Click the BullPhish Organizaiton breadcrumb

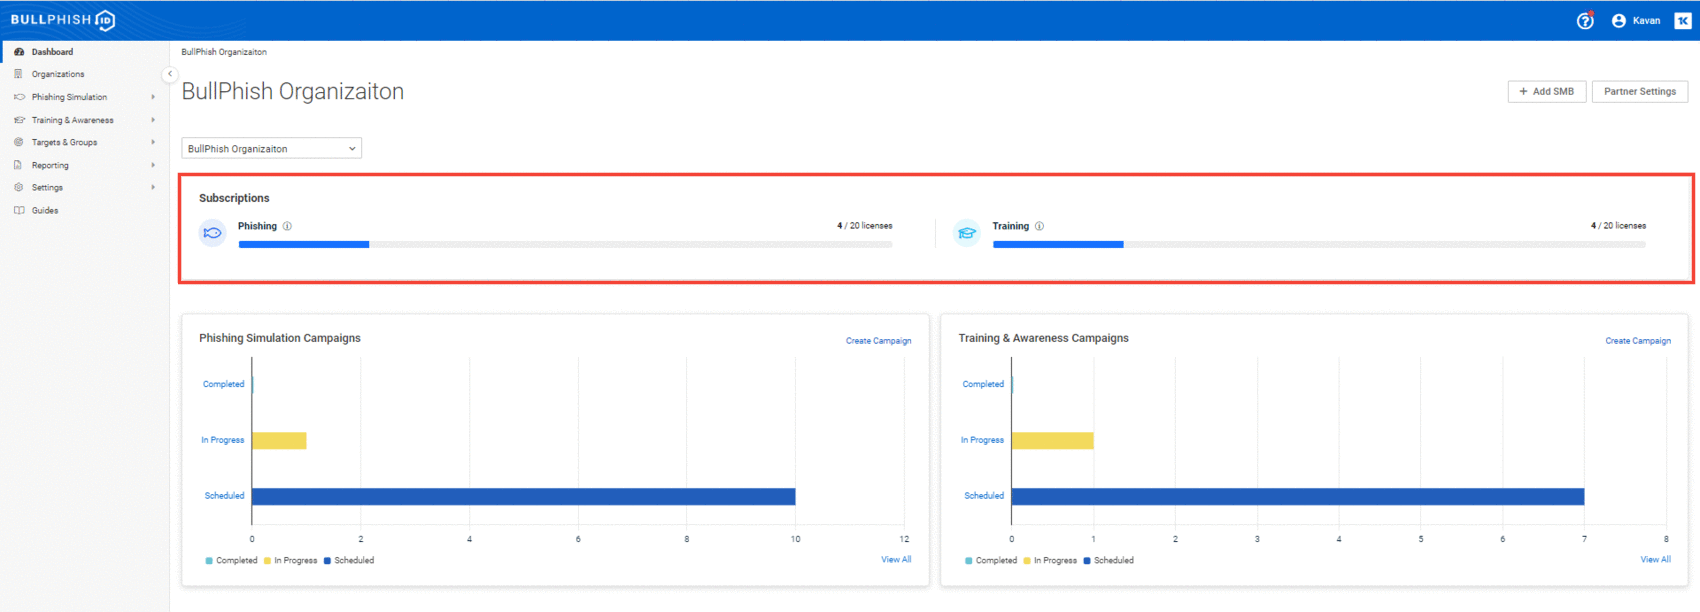point(224,52)
